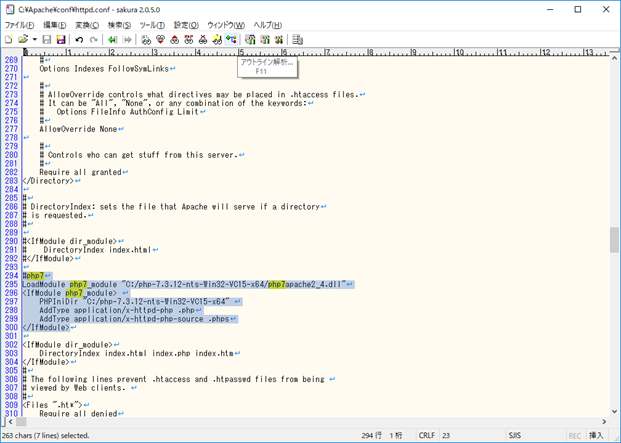
Task: Click the sakura app icon in title bar
Action: click(x=10, y=10)
